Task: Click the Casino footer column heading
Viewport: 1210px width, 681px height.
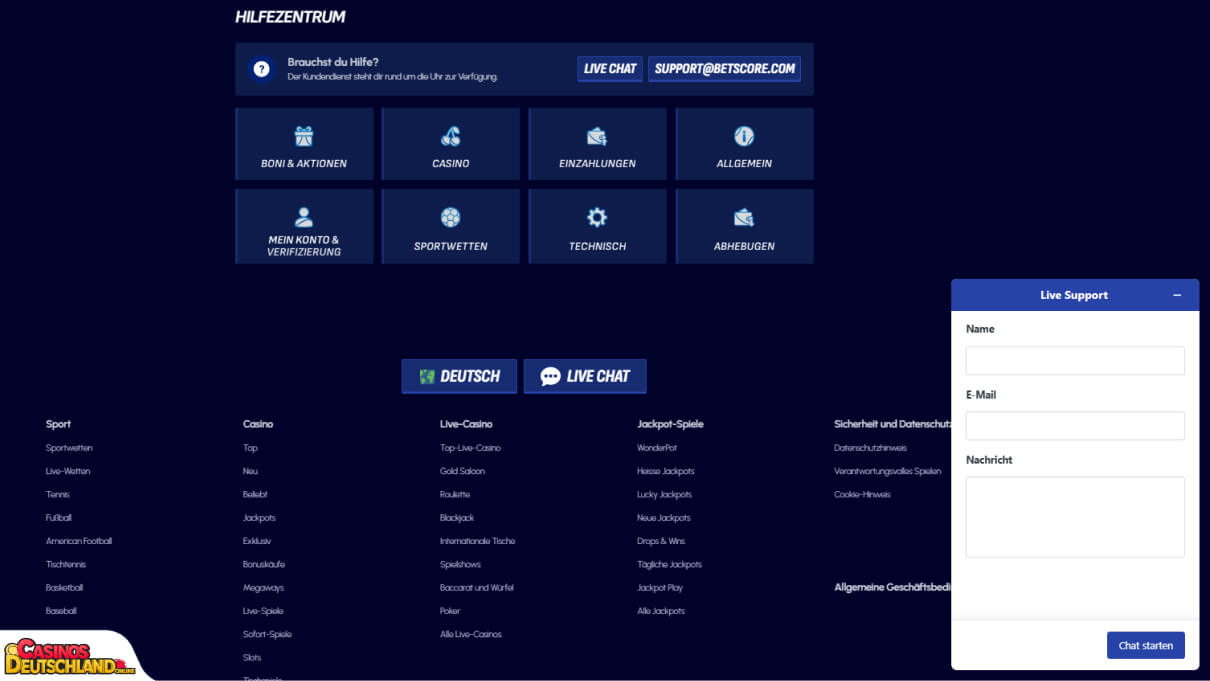Action: [258, 424]
